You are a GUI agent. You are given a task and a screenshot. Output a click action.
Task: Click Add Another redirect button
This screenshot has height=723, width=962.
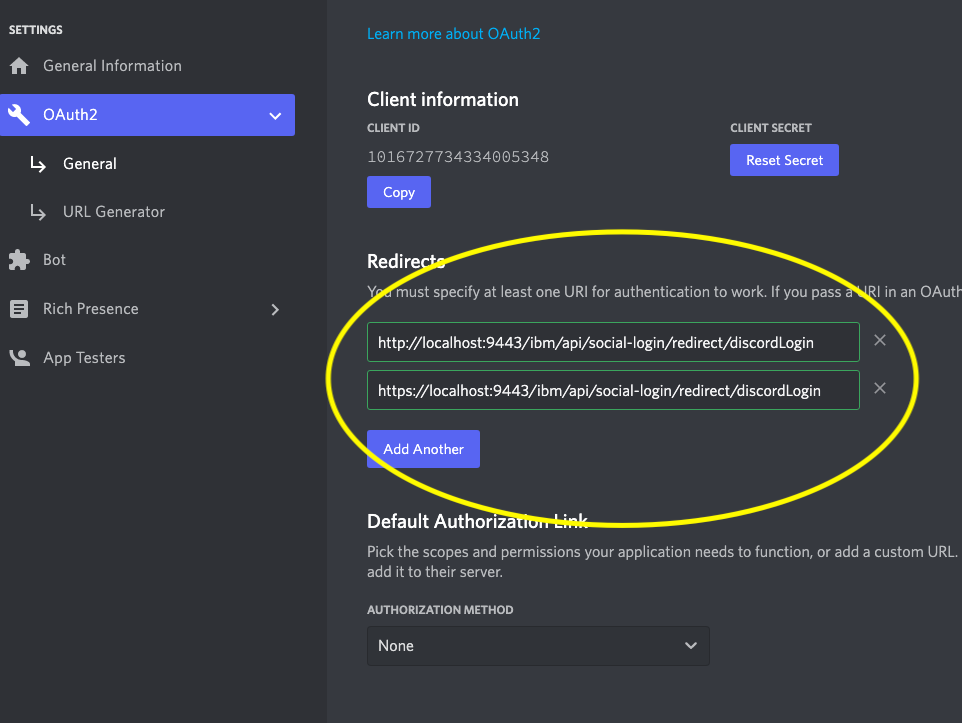point(423,449)
